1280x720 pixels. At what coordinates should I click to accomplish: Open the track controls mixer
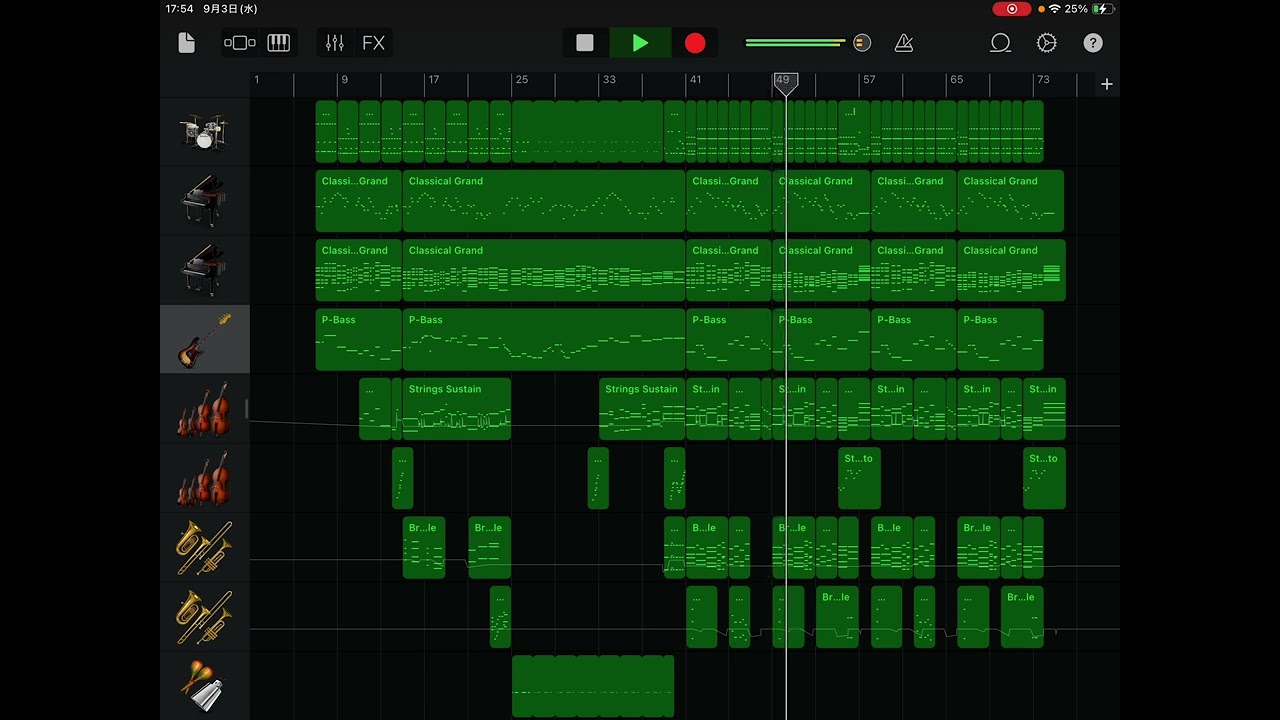pos(335,43)
